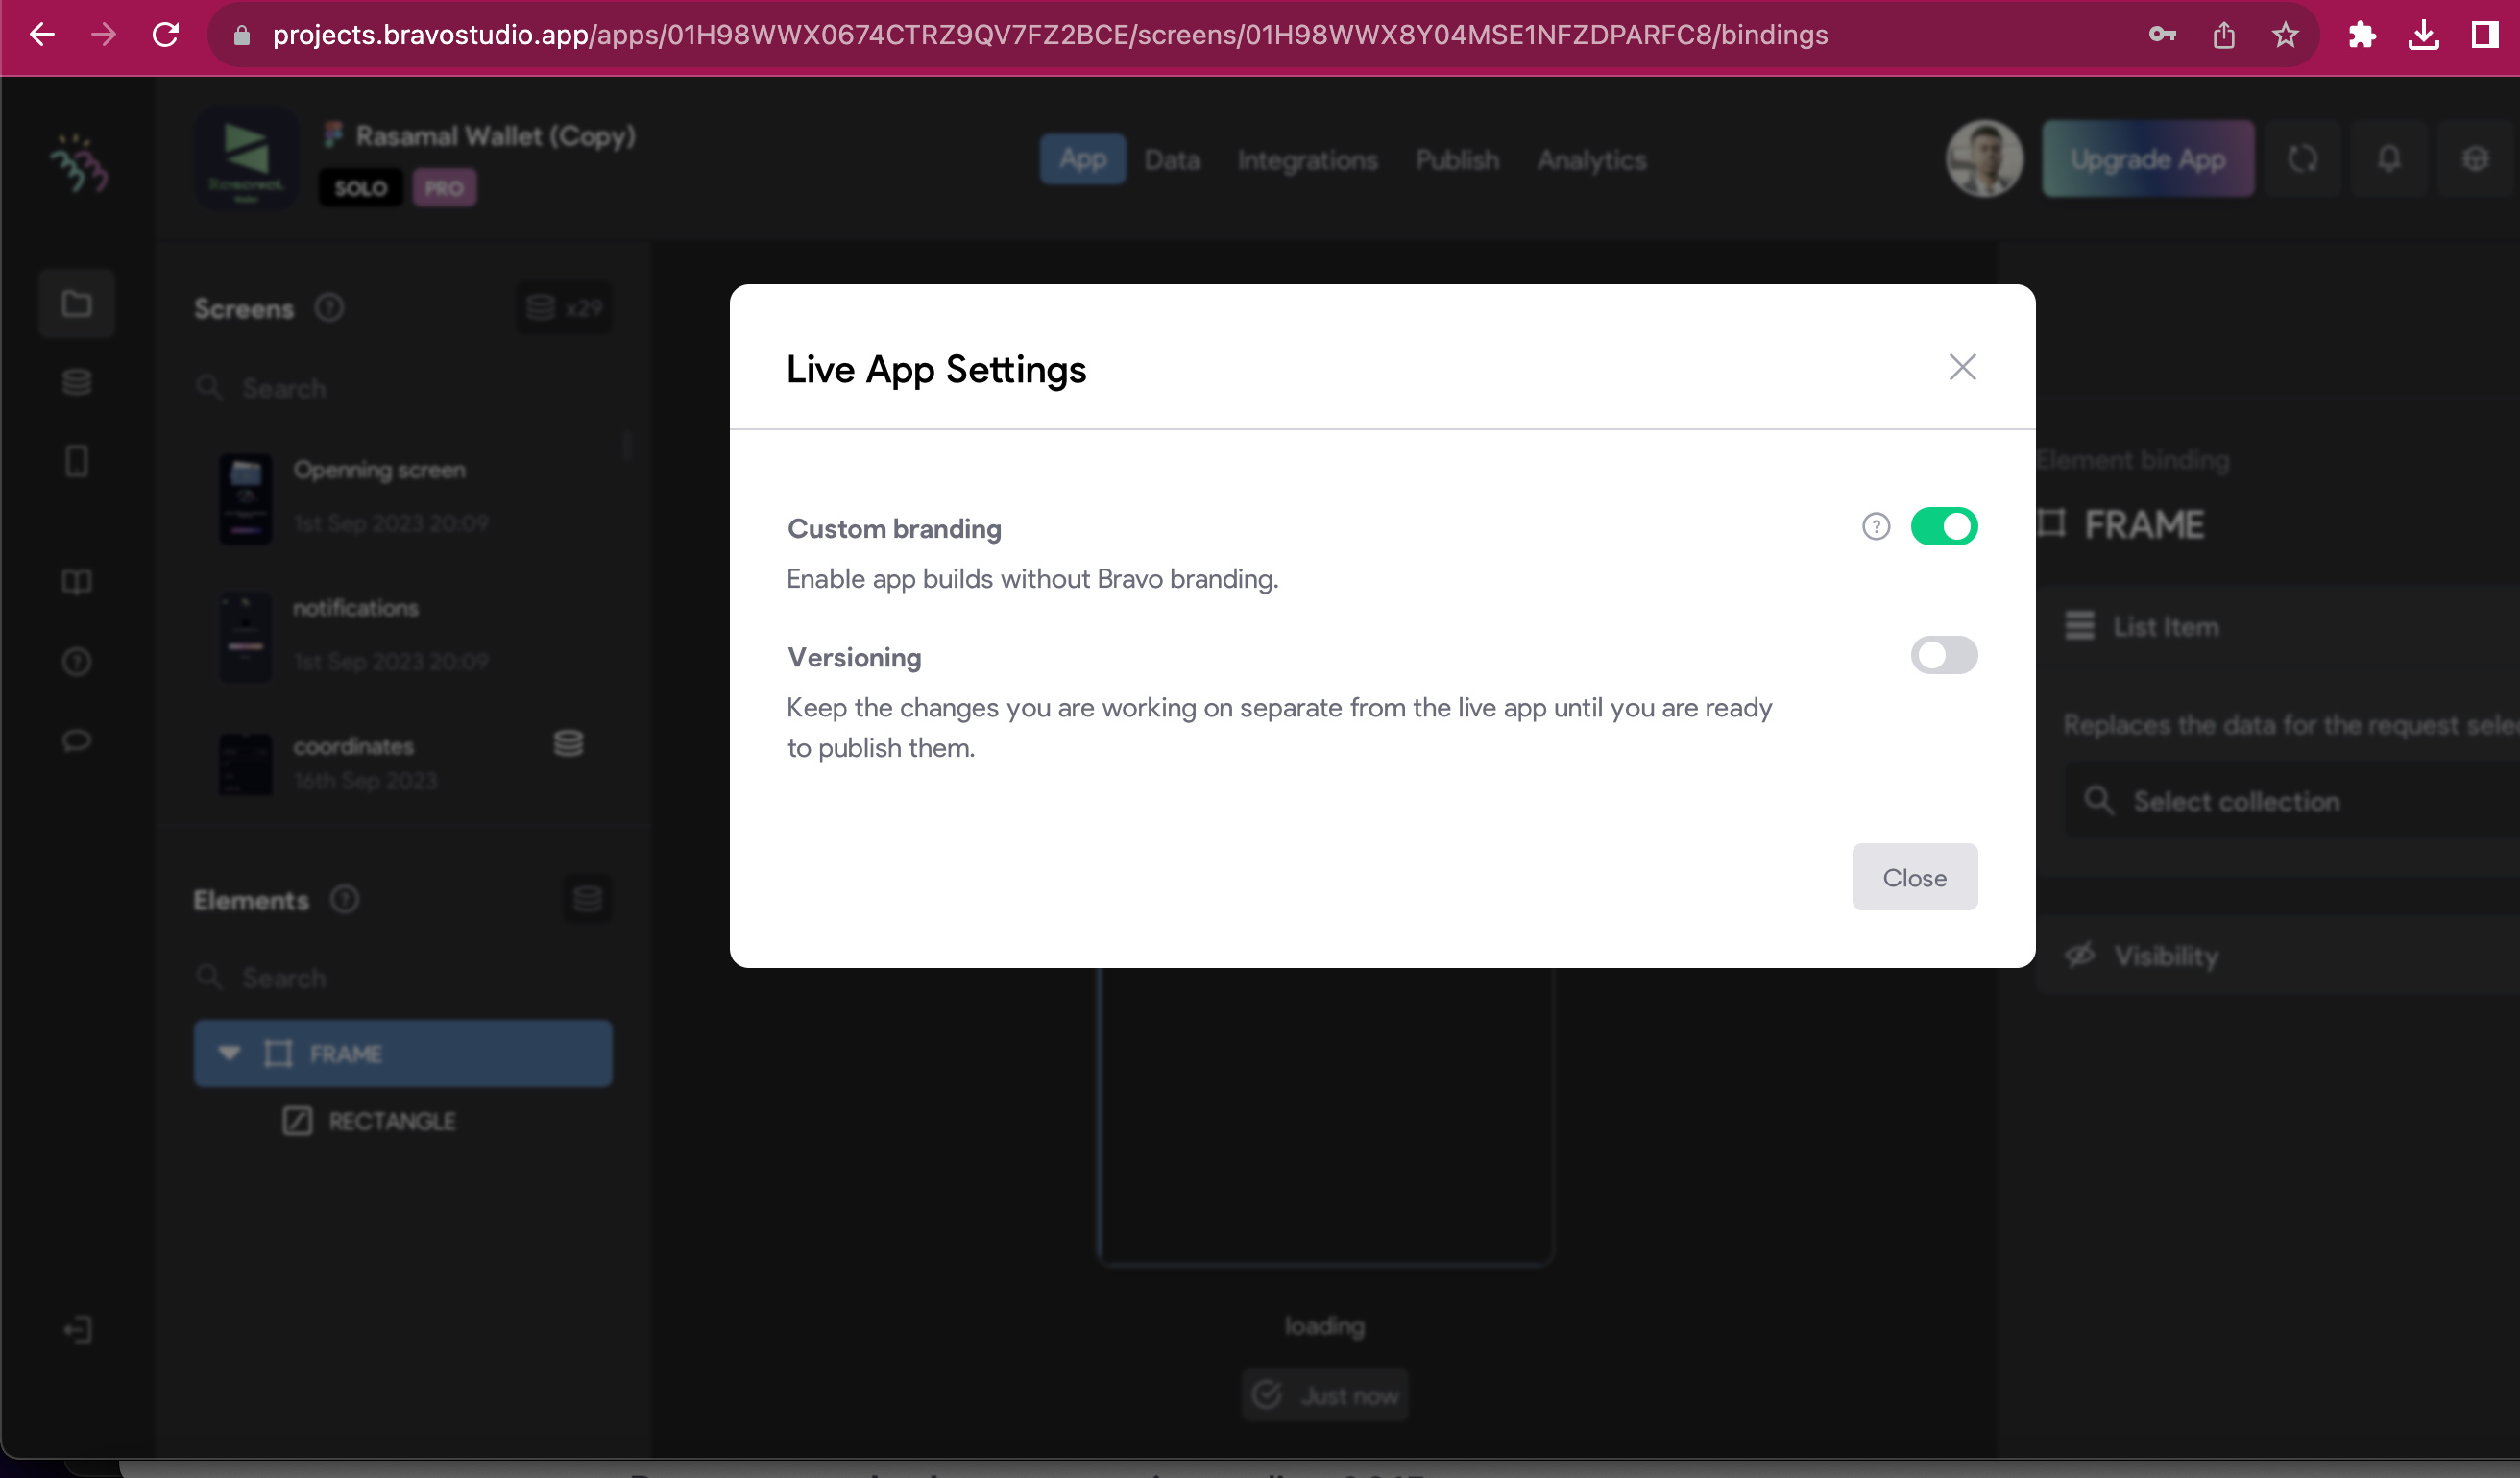Click the Close button
The image size is (2520, 1478).
(1914, 877)
